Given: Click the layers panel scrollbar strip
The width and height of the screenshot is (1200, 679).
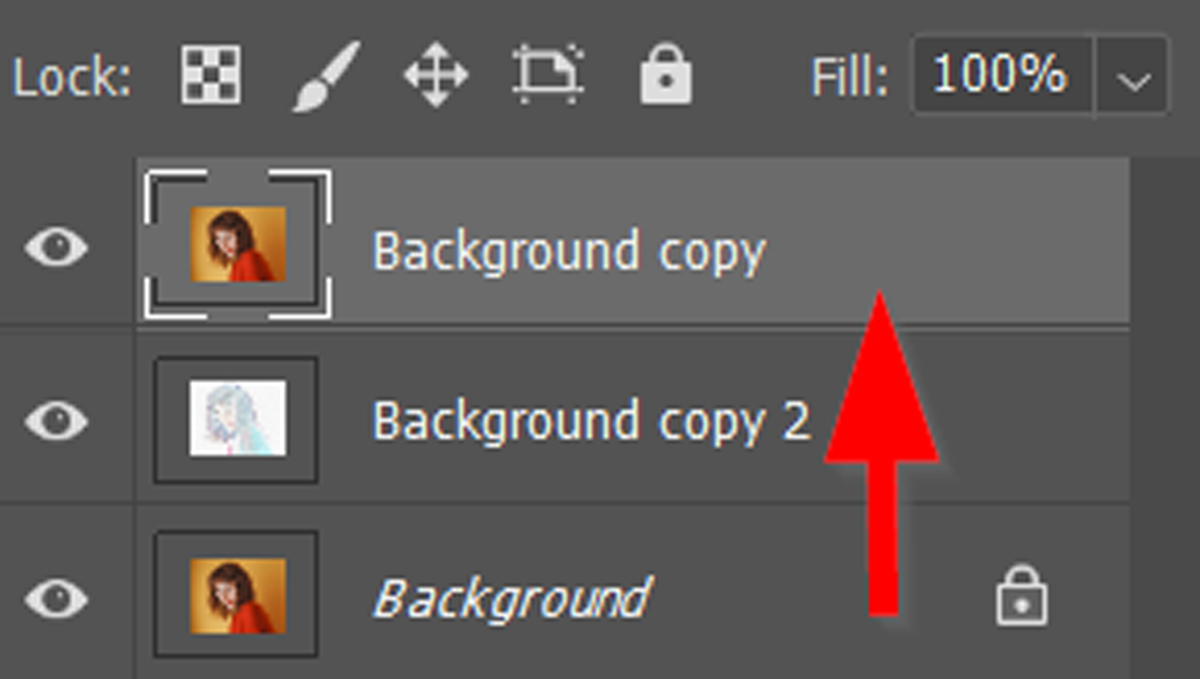Looking at the screenshot, I should (x=1165, y=418).
